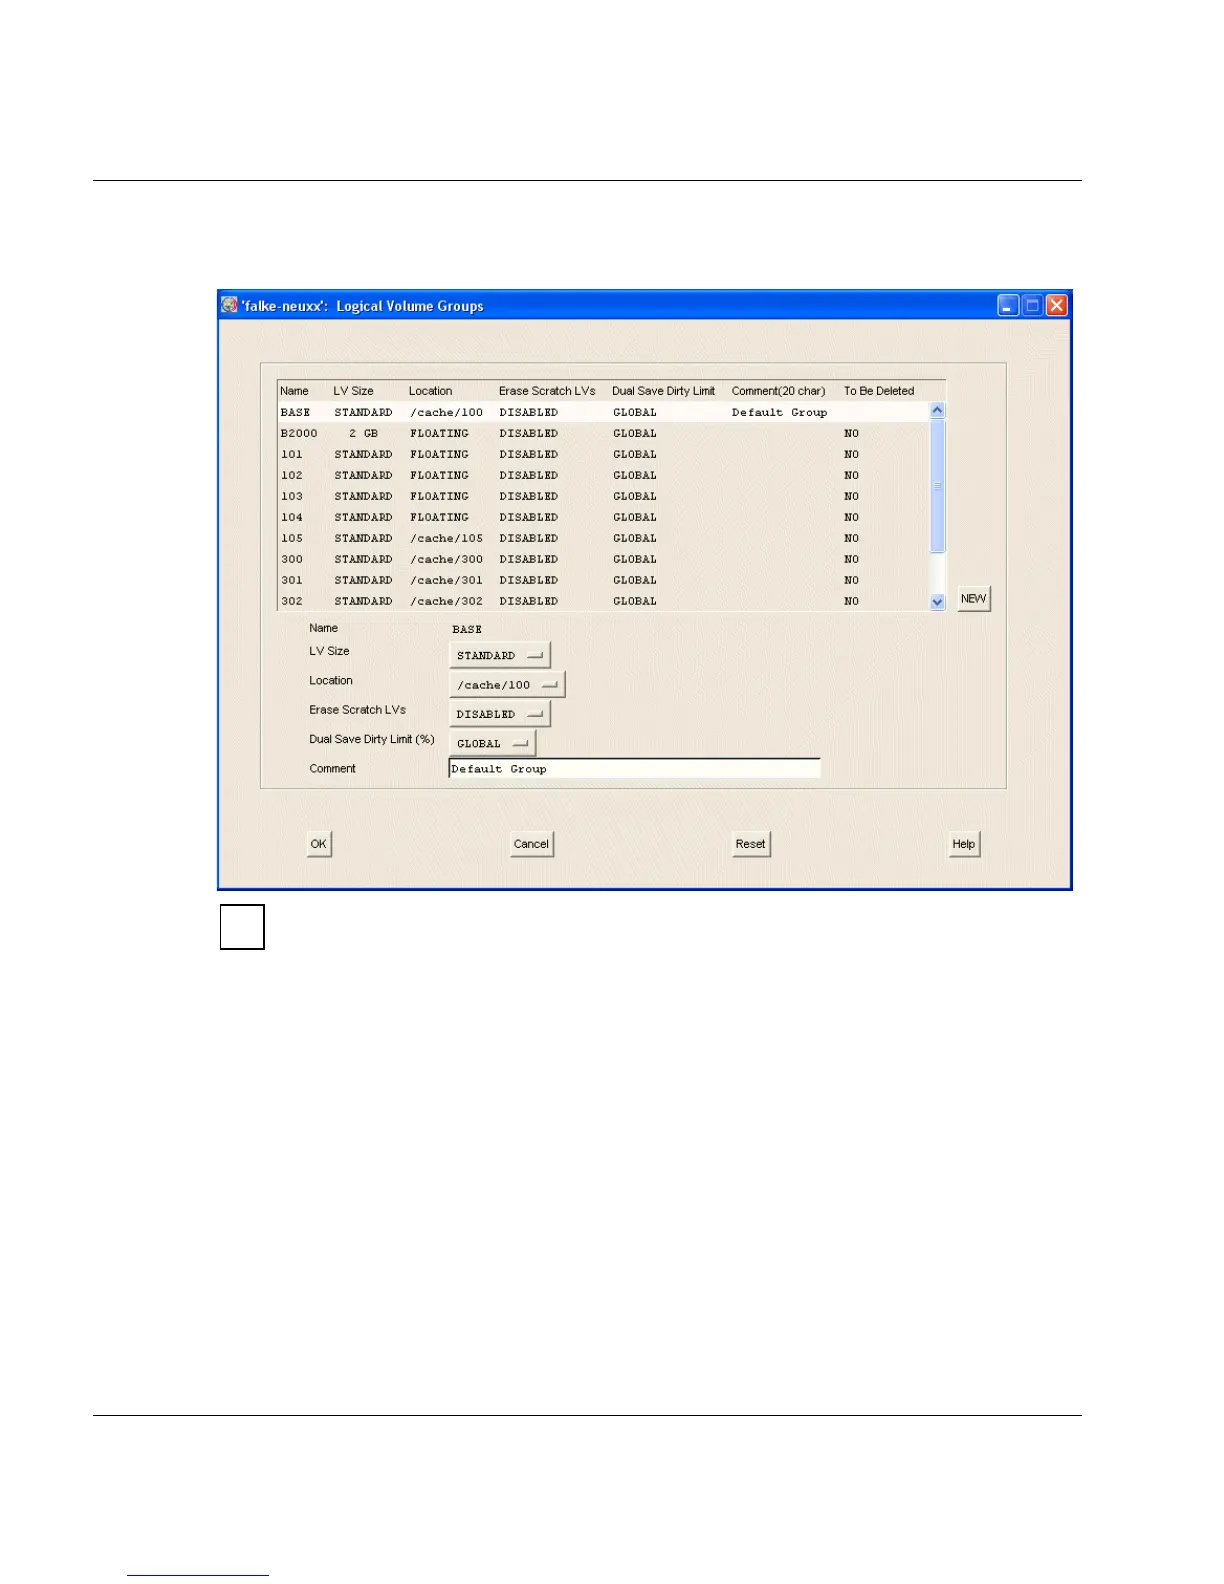Close the Logical Volume Groups window
Image resolution: width=1224 pixels, height=1584 pixels.
click(x=1057, y=305)
